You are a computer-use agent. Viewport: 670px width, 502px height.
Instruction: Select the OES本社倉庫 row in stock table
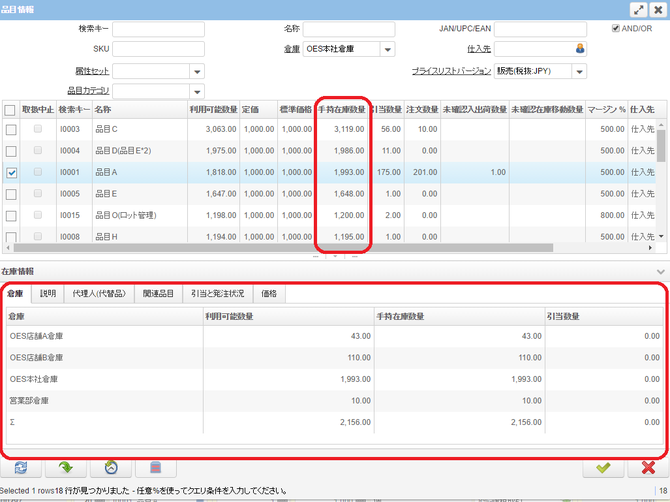(335, 379)
